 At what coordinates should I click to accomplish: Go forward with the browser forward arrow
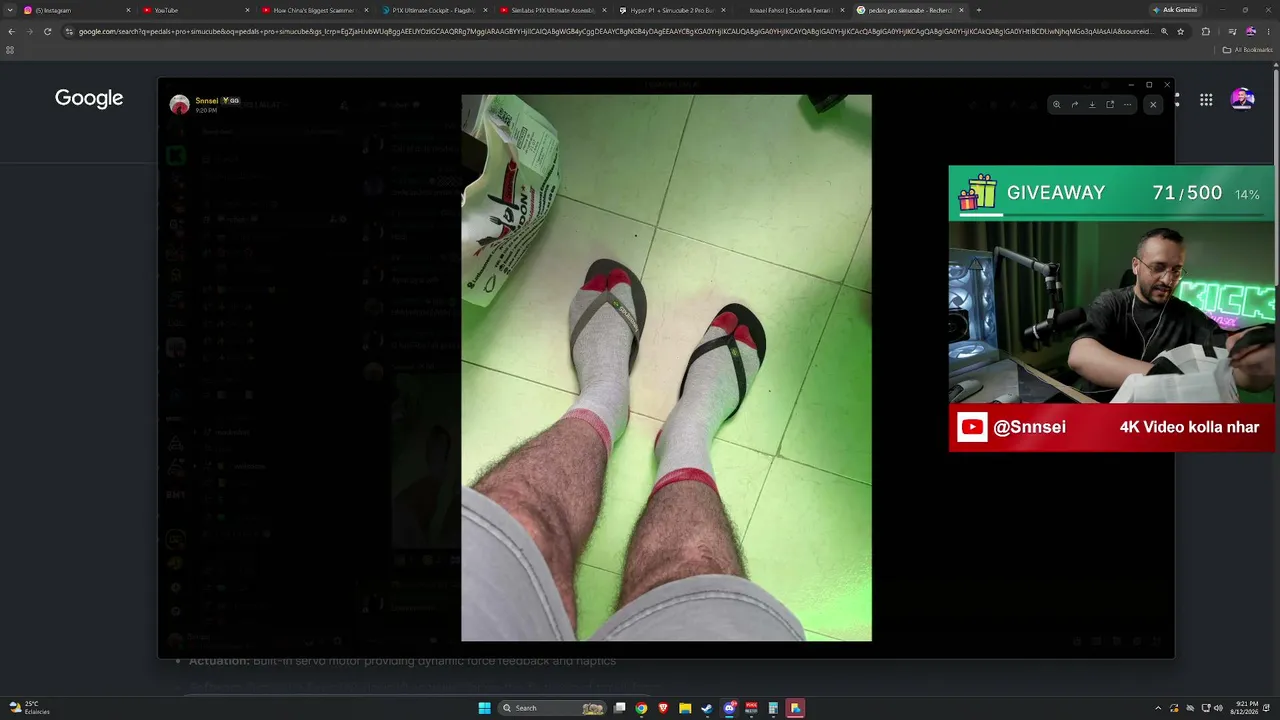pos(29,31)
